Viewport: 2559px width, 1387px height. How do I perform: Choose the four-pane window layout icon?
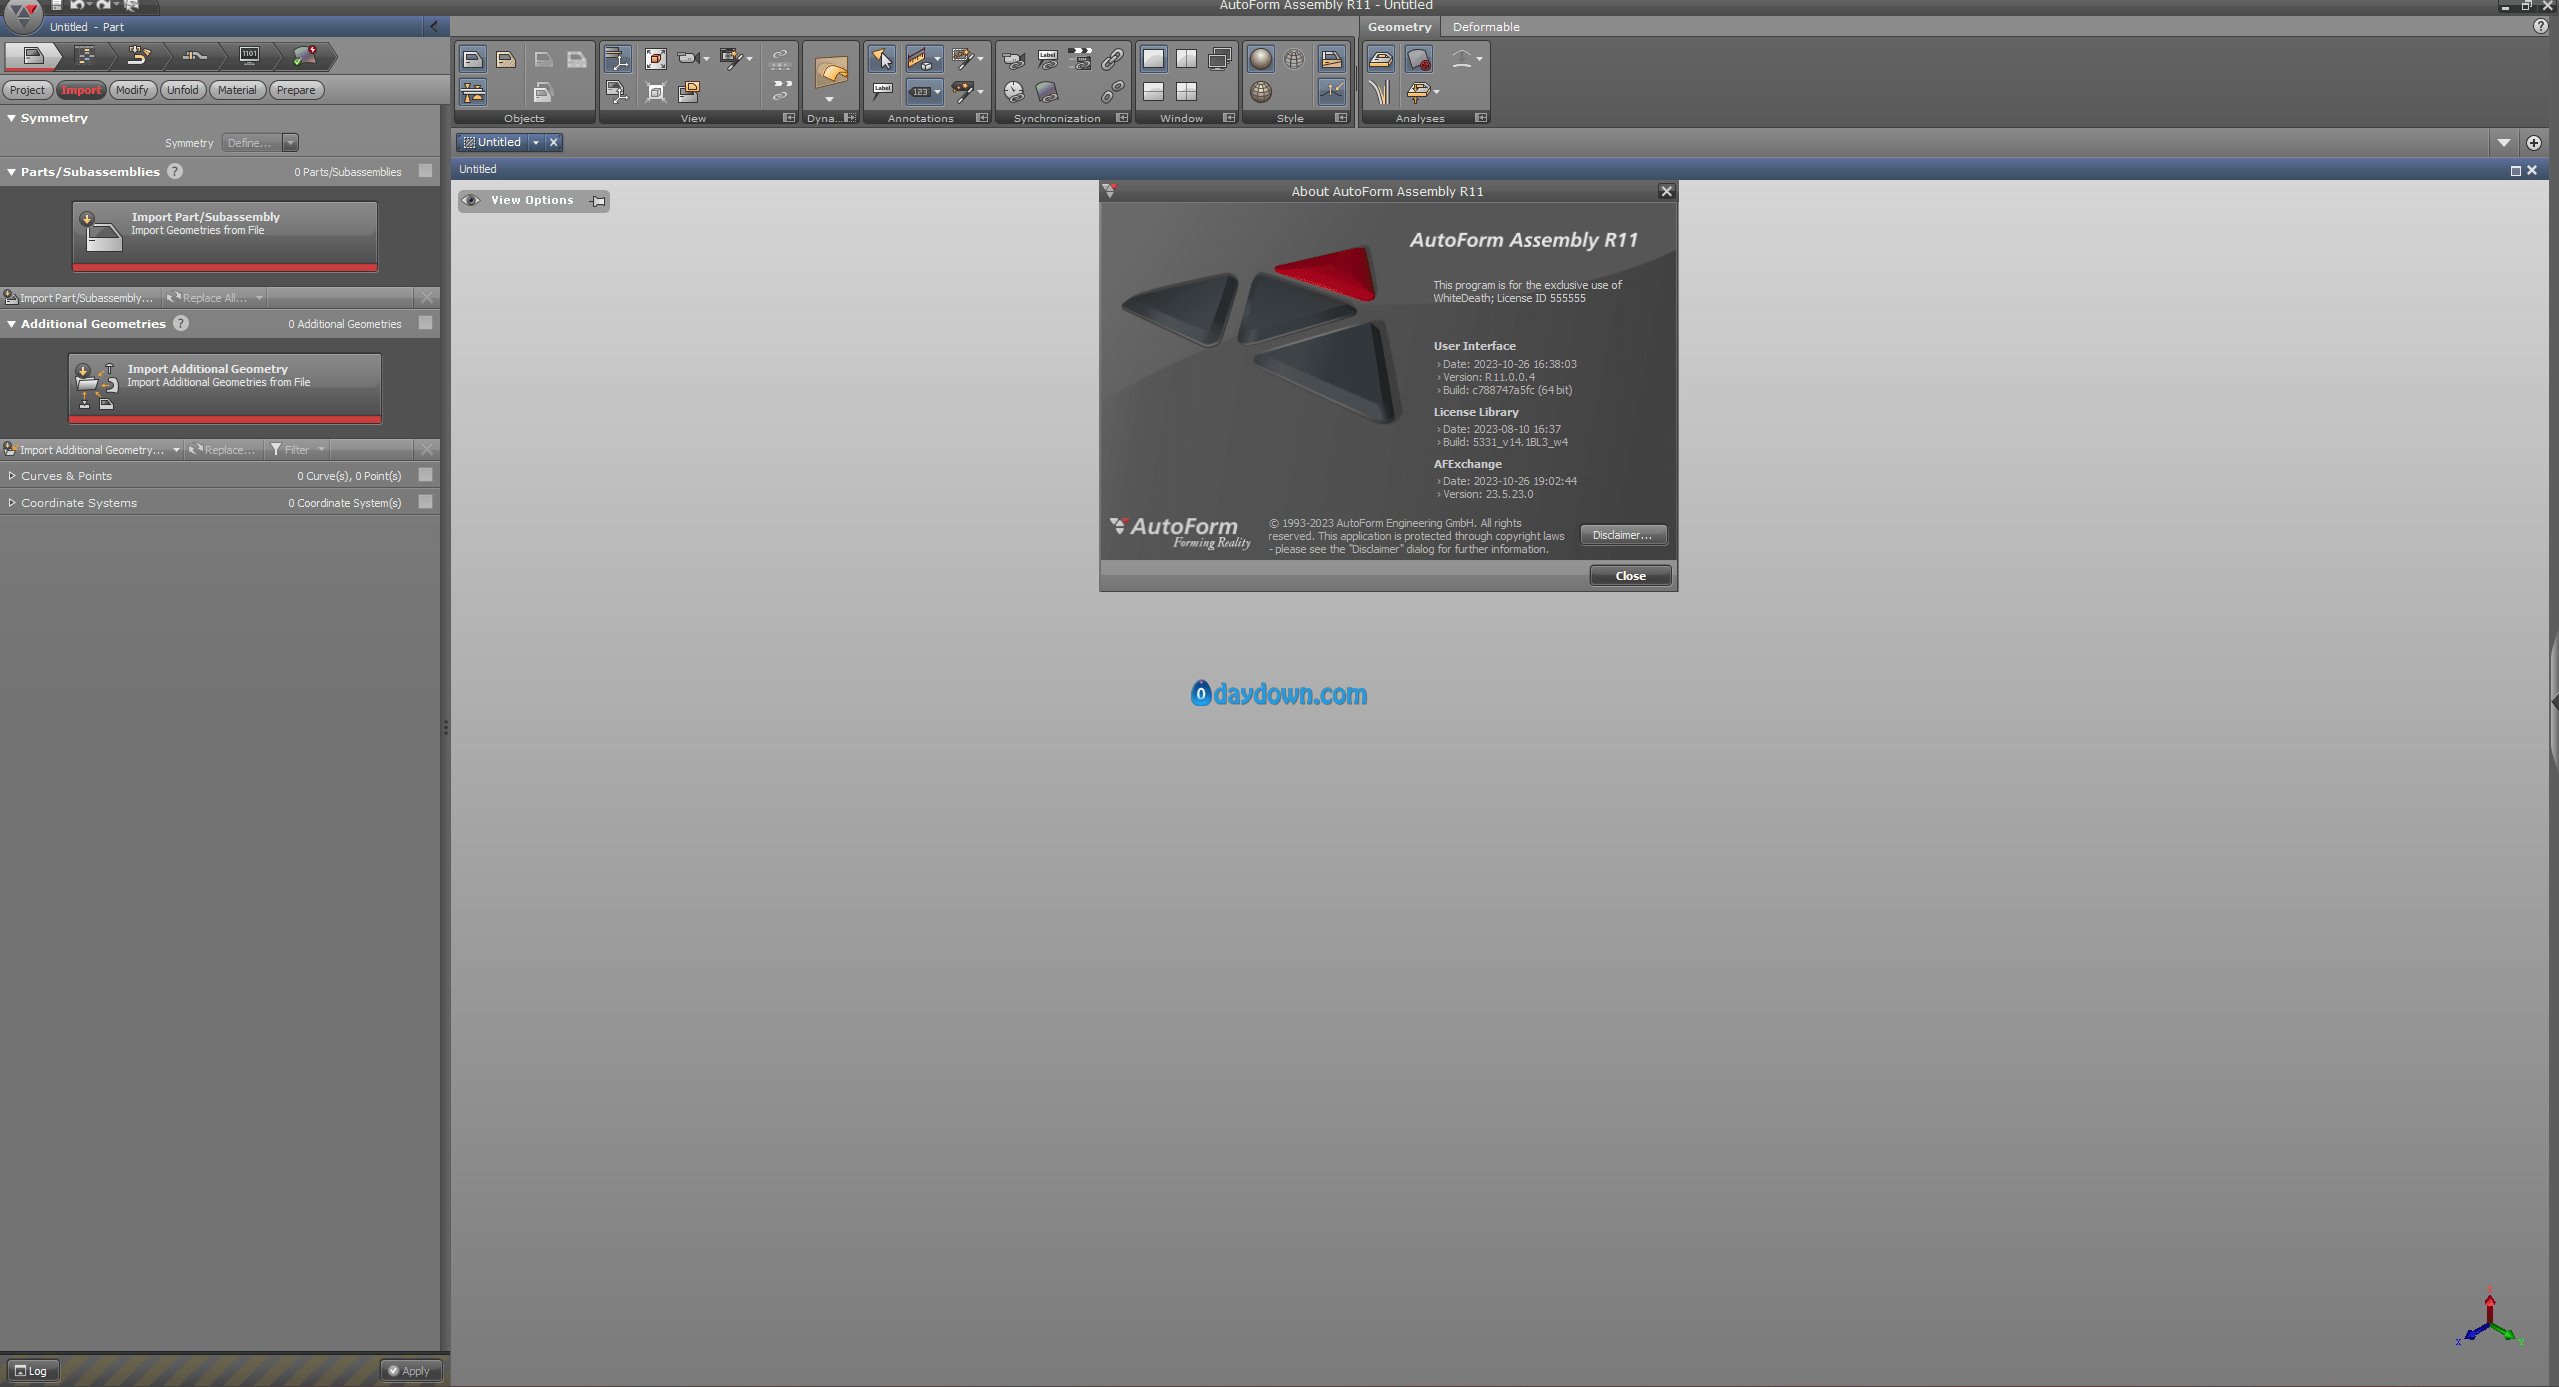pyautogui.click(x=1186, y=91)
